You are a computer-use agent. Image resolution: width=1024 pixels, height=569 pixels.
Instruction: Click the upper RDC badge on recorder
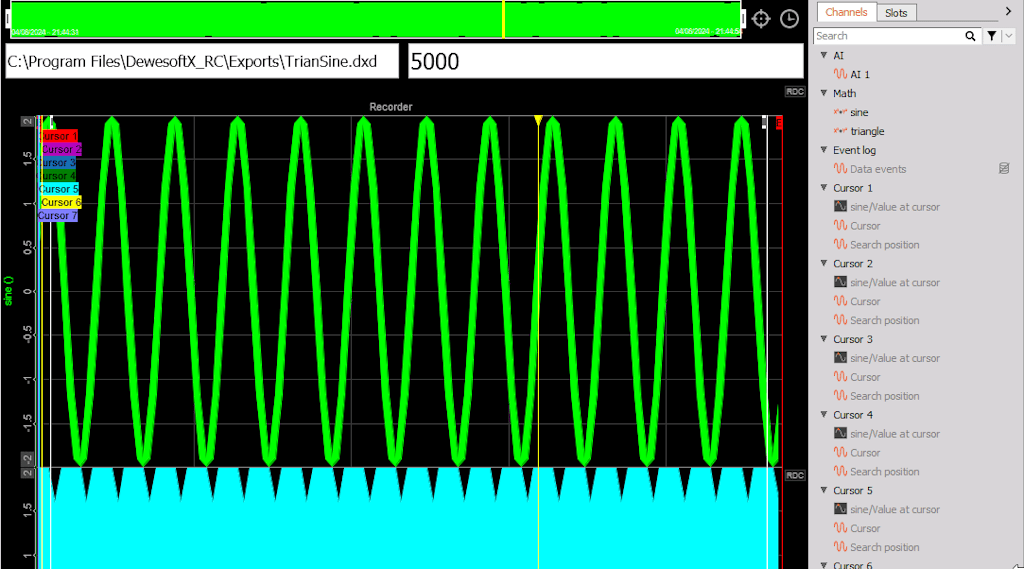pos(795,91)
